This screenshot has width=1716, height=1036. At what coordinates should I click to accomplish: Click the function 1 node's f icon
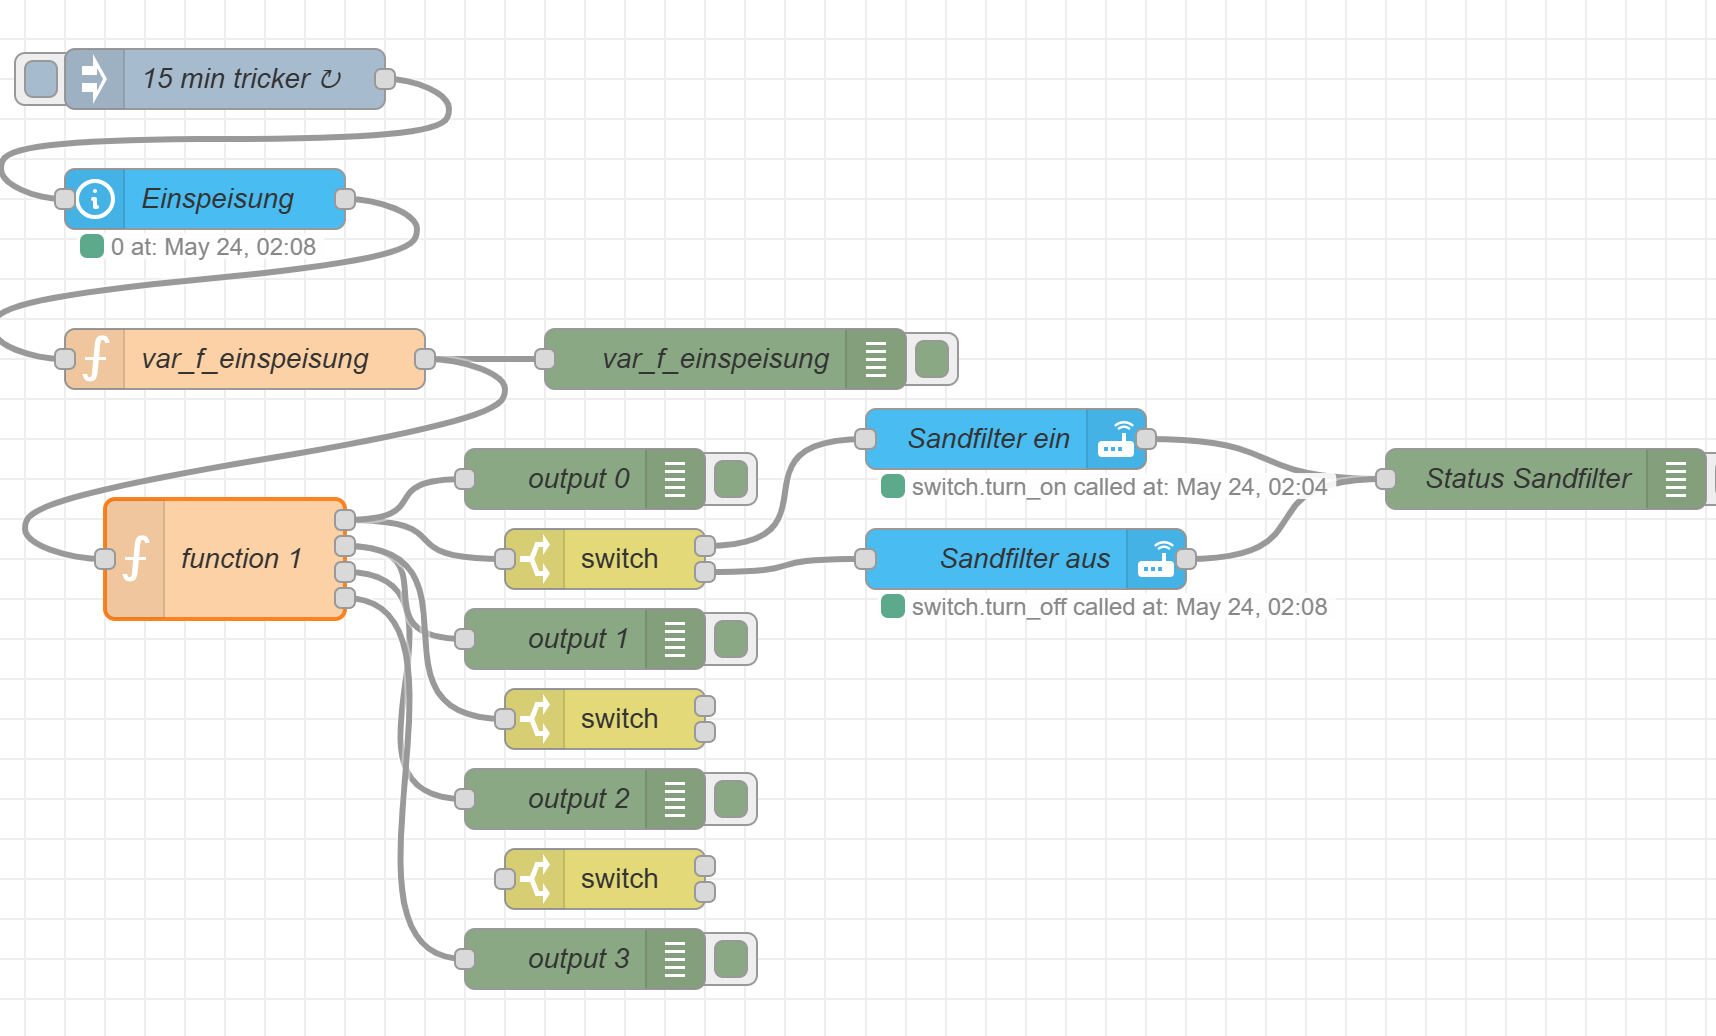tap(135, 559)
